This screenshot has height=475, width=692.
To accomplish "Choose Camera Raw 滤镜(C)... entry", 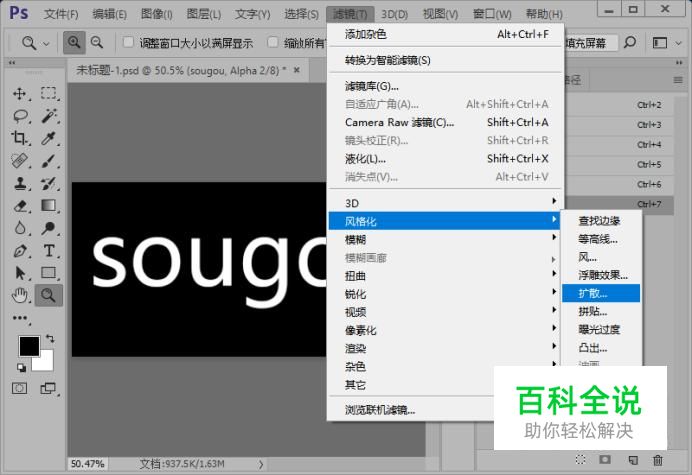I will (445, 122).
